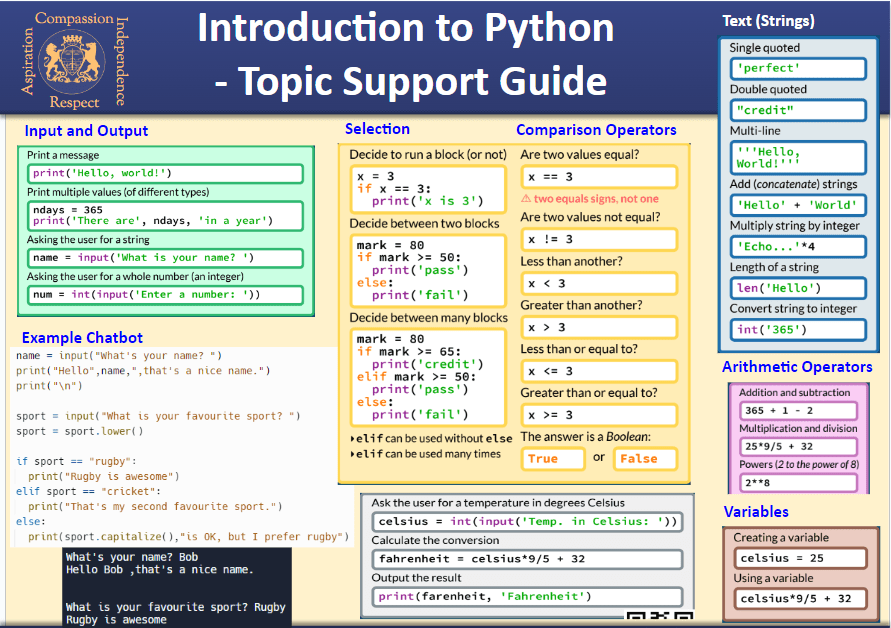Image resolution: width=891 pixels, height=628 pixels.
Task: Click the 'elif can be used without else' note
Action: pos(431,439)
